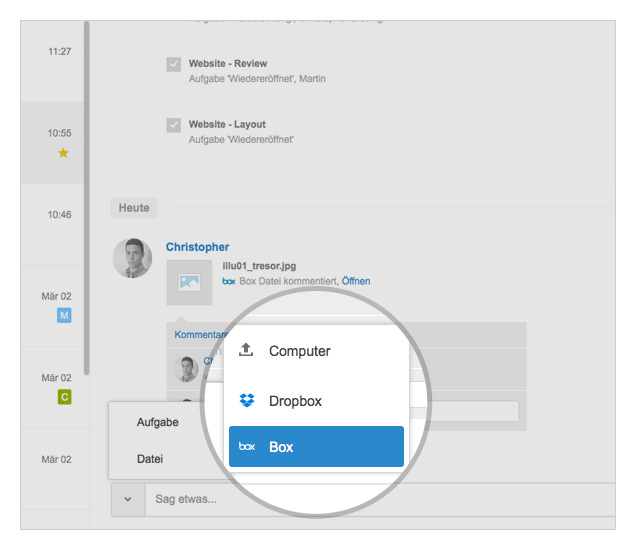Click the Box logo in highlighted option
Image resolution: width=636 pixels, height=550 pixels.
pos(247,447)
